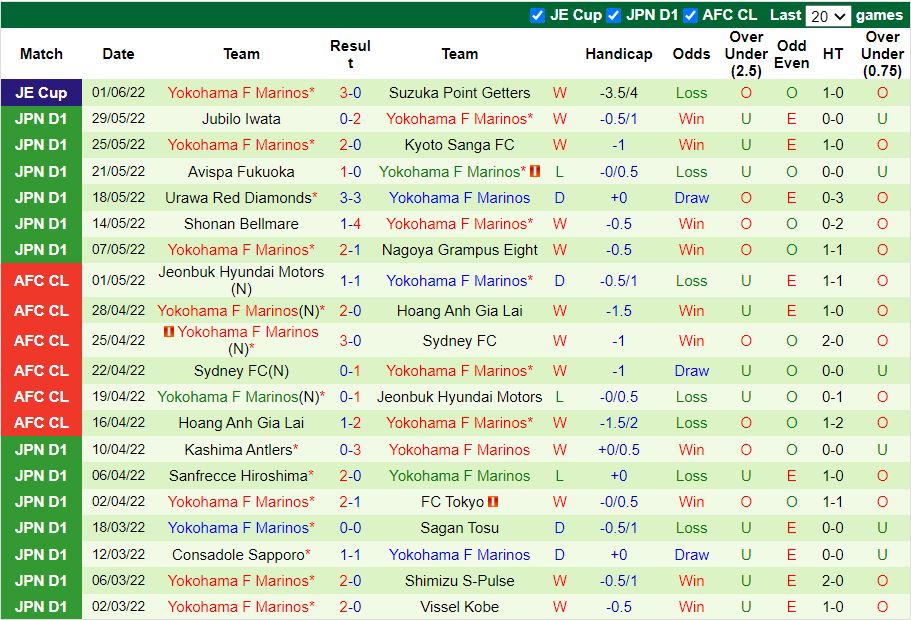Open the JE Cup league cell

point(41,92)
